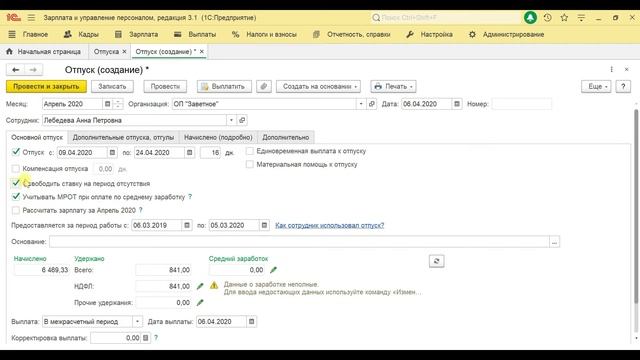Switch to Дополнительные отпуска, отгулы tab

123,138
